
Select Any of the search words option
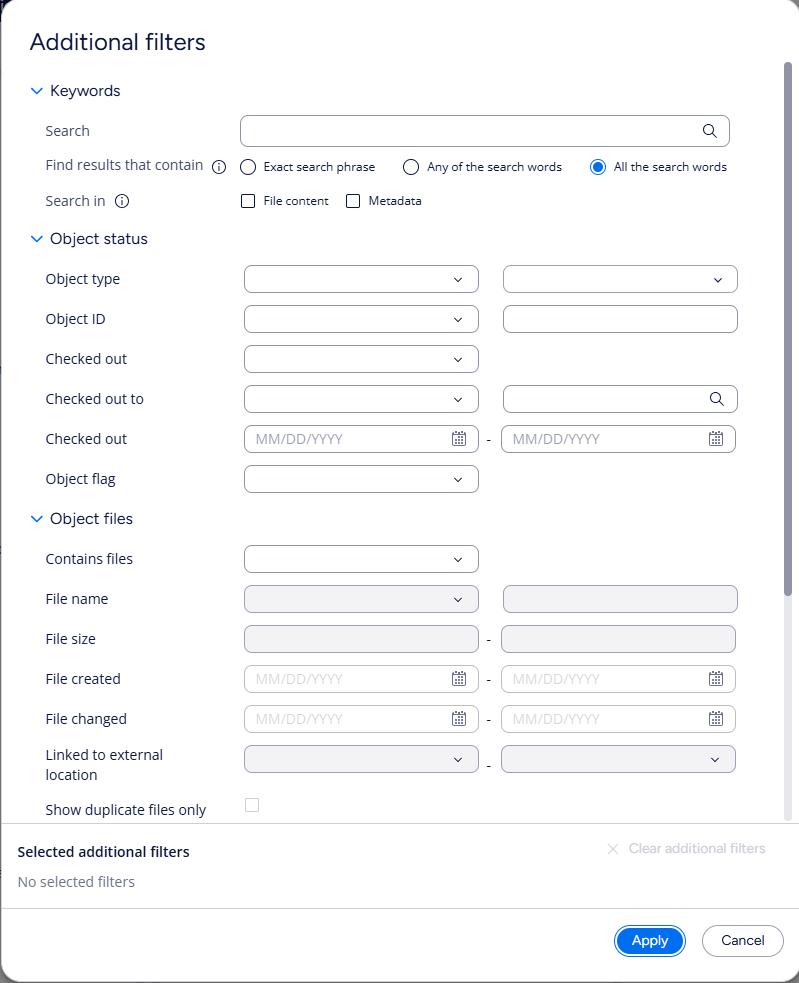pyautogui.click(x=411, y=167)
